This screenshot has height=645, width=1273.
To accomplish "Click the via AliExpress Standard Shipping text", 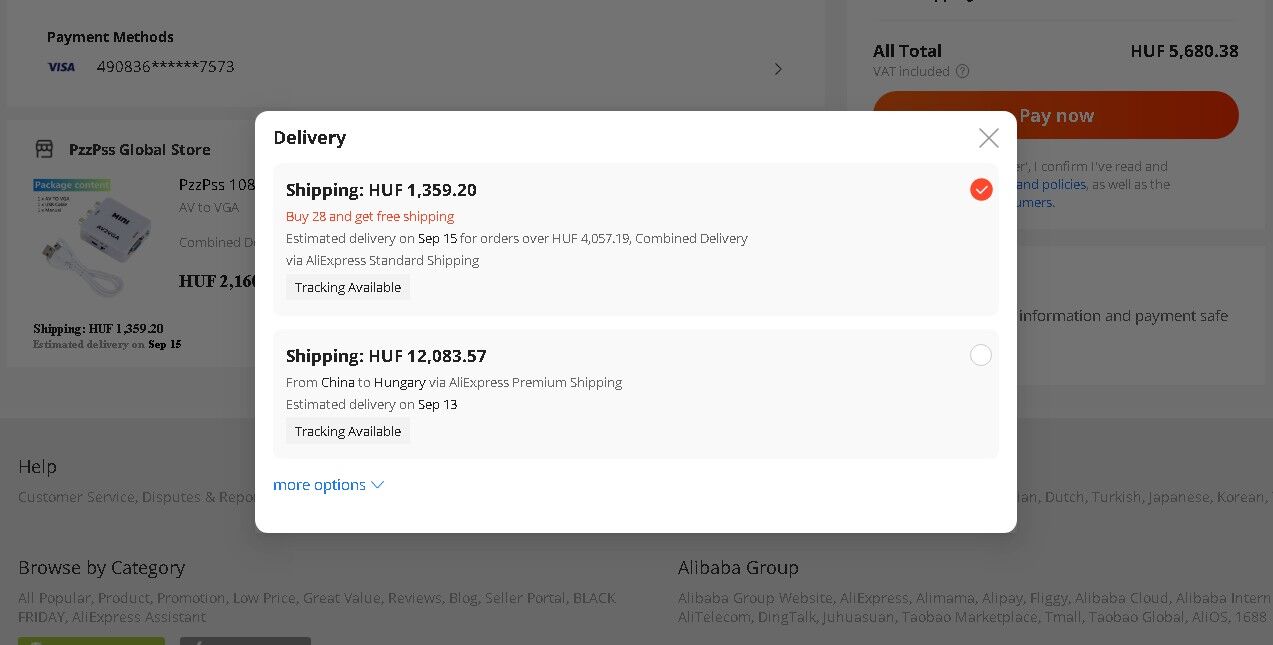I will [382, 260].
